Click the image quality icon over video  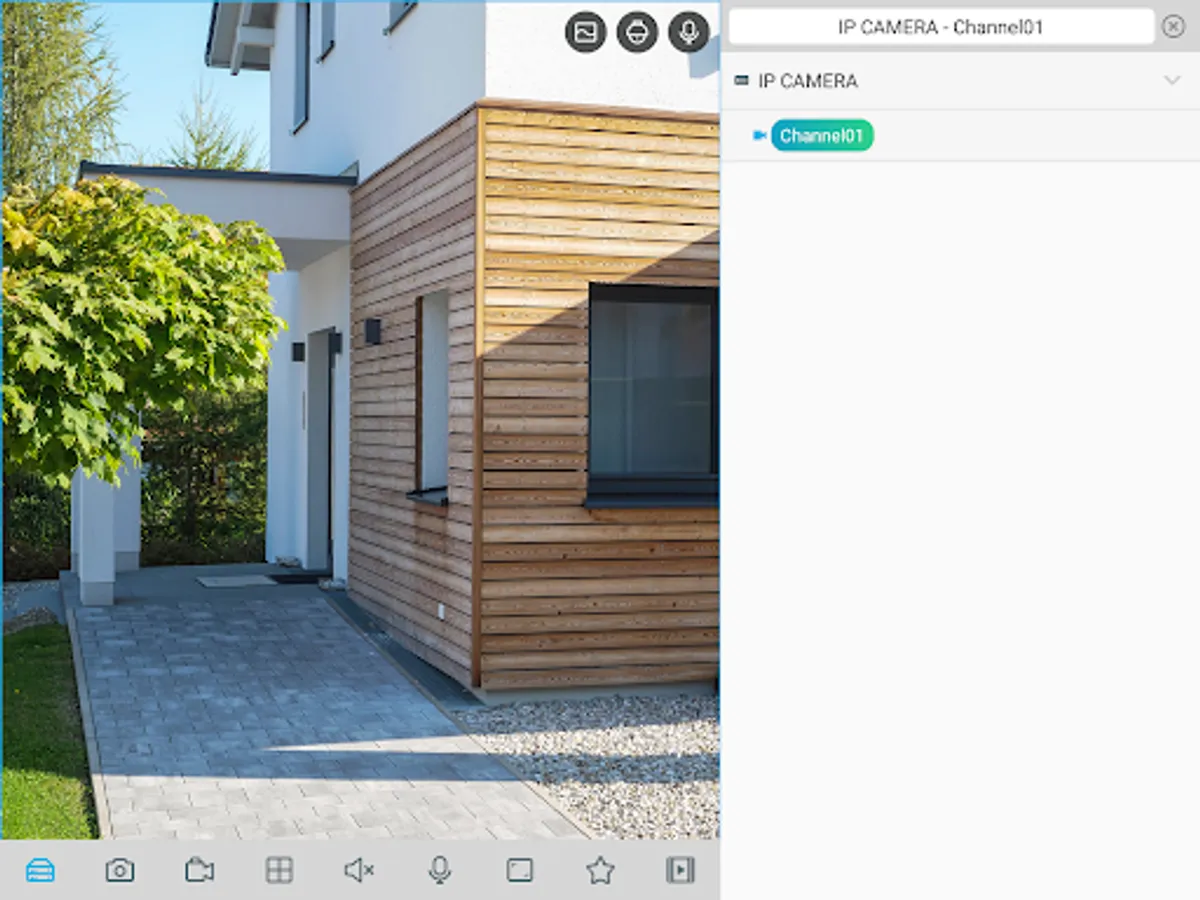click(586, 32)
